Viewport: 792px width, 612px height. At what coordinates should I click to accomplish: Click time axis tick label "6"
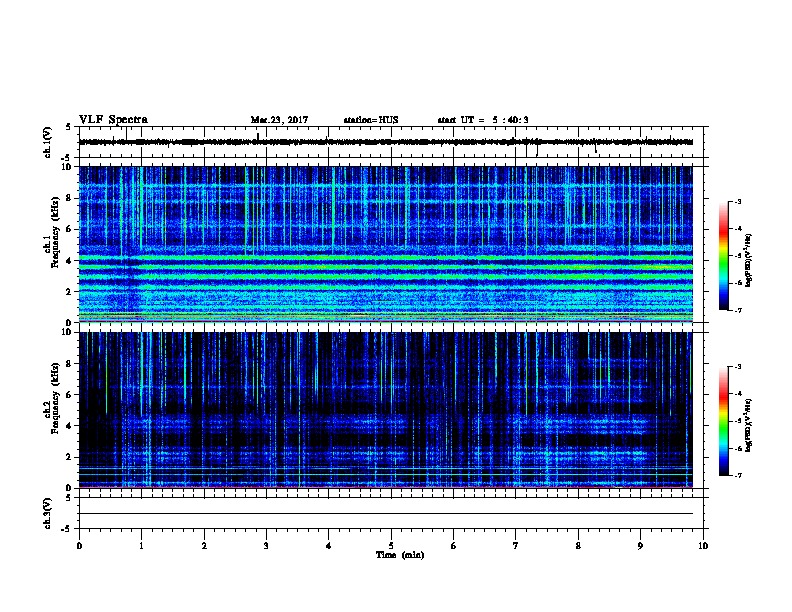point(454,546)
